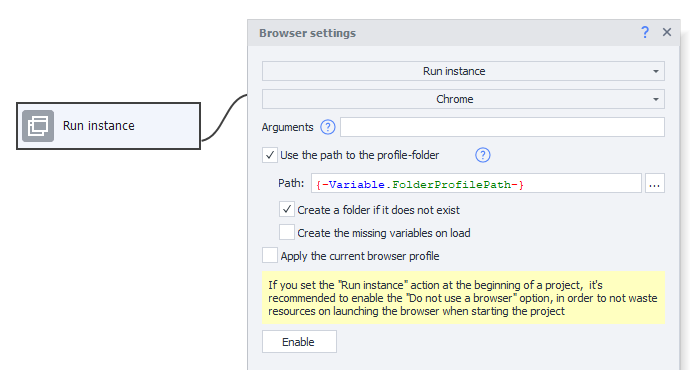This screenshot has height=370, width=700.
Task: Click the yellow Do not use a browser hint
Action: [x=463, y=298]
